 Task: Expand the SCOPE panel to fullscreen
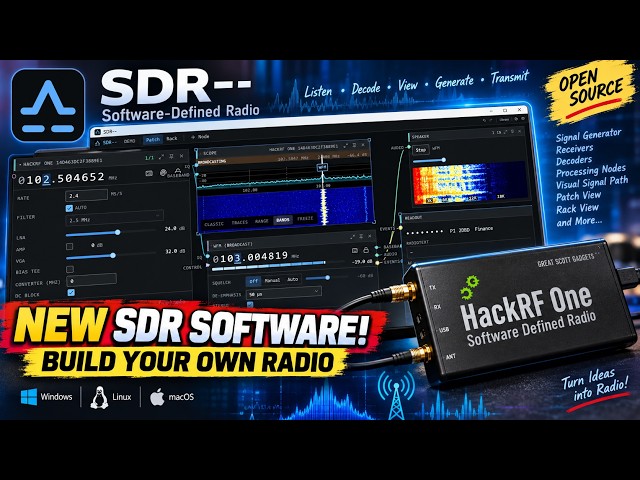[x=346, y=145]
